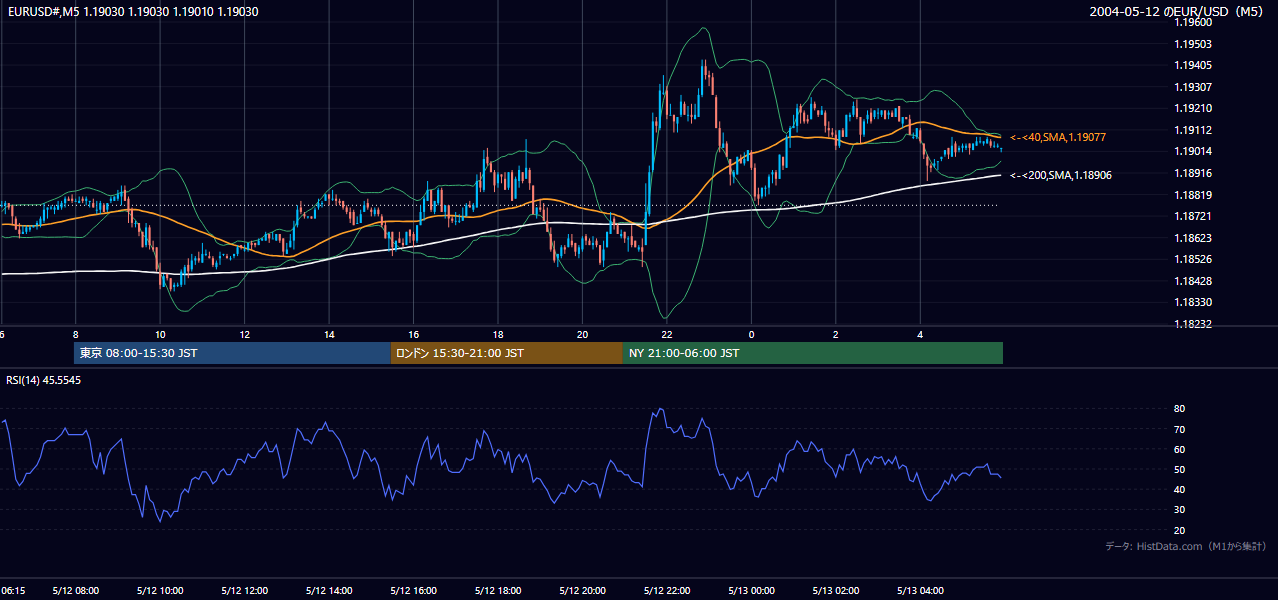The image size is (1278, 600).
Task: Click RSI scale level 60
Action: coord(1180,449)
